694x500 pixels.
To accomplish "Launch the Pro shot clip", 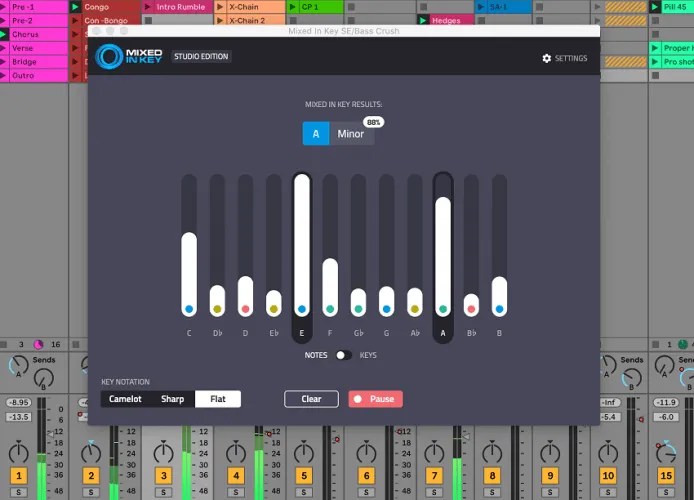I will click(671, 62).
